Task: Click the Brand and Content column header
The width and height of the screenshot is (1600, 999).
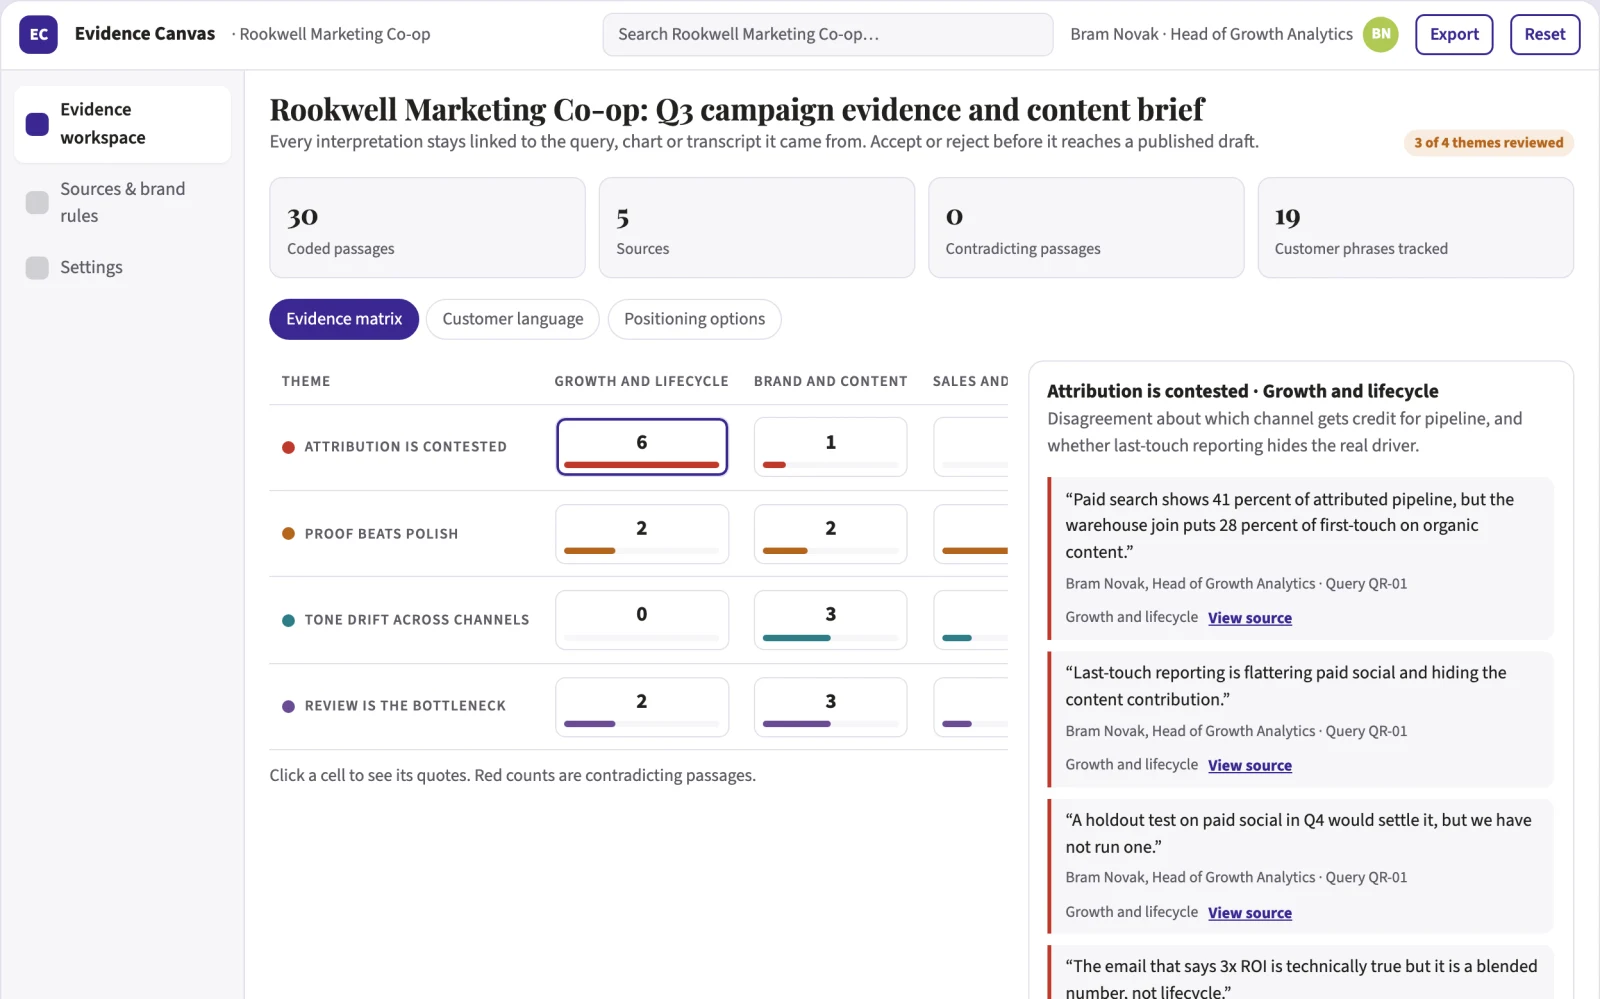Action: pyautogui.click(x=831, y=381)
